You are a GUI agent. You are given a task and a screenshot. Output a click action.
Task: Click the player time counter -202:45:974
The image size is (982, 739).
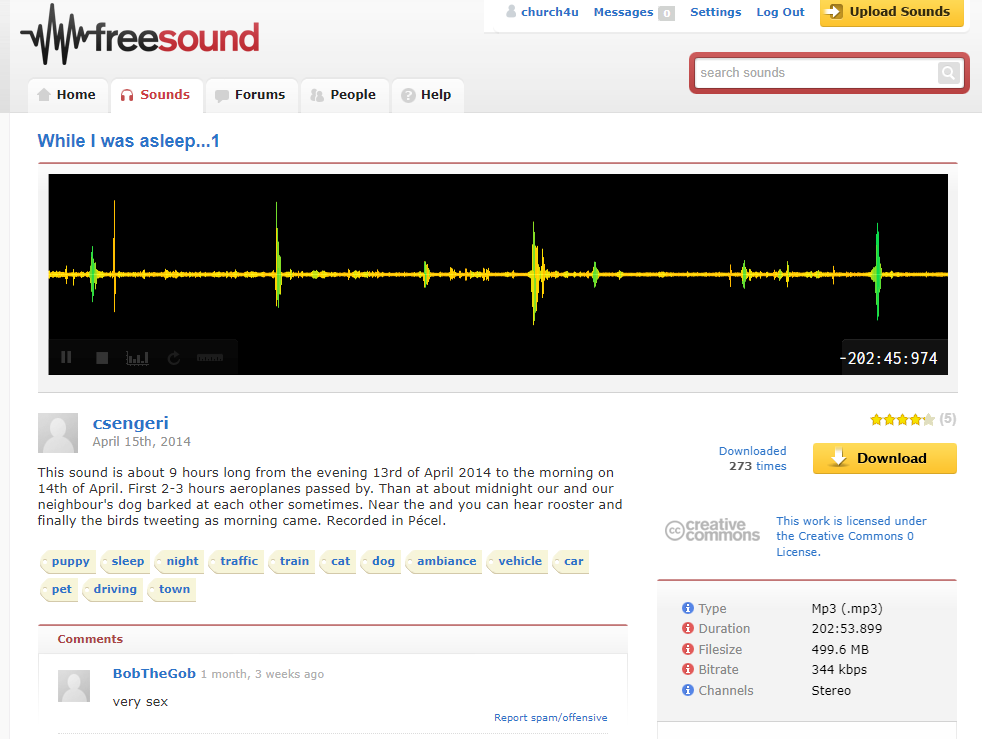coord(888,358)
